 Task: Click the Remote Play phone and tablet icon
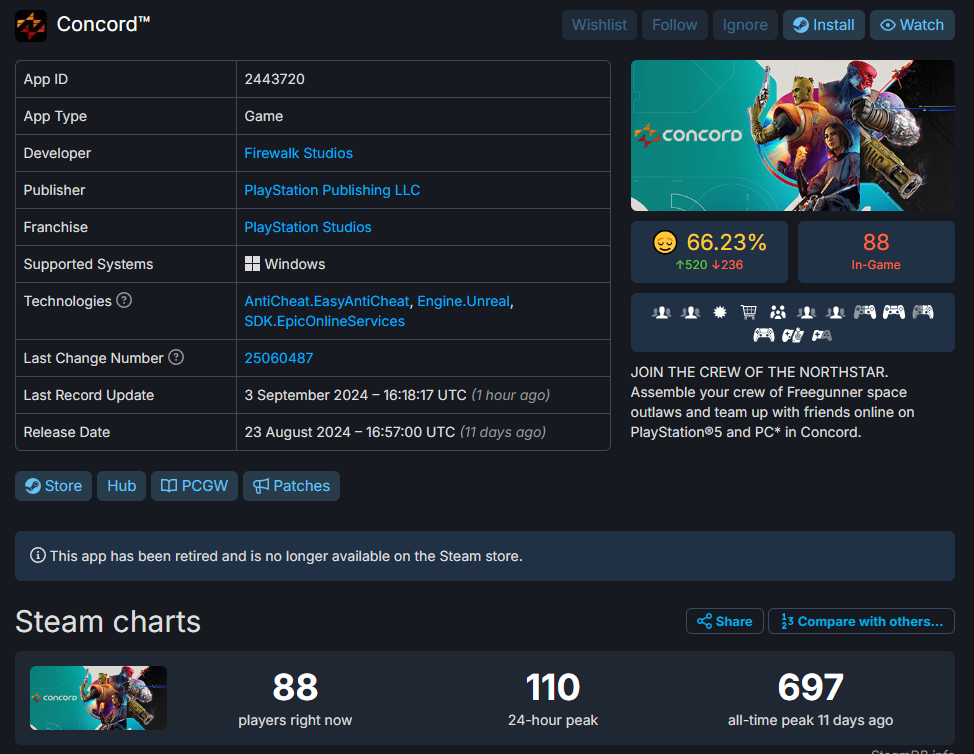tap(793, 335)
